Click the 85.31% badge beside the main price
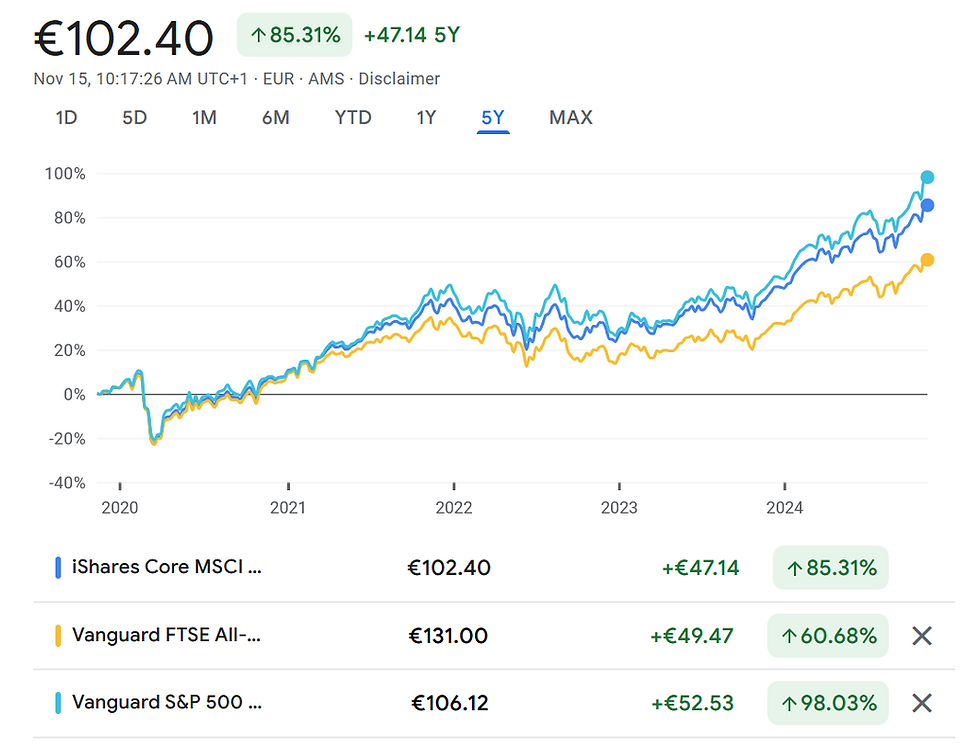Viewport: 980px width, 746px height. tap(294, 35)
